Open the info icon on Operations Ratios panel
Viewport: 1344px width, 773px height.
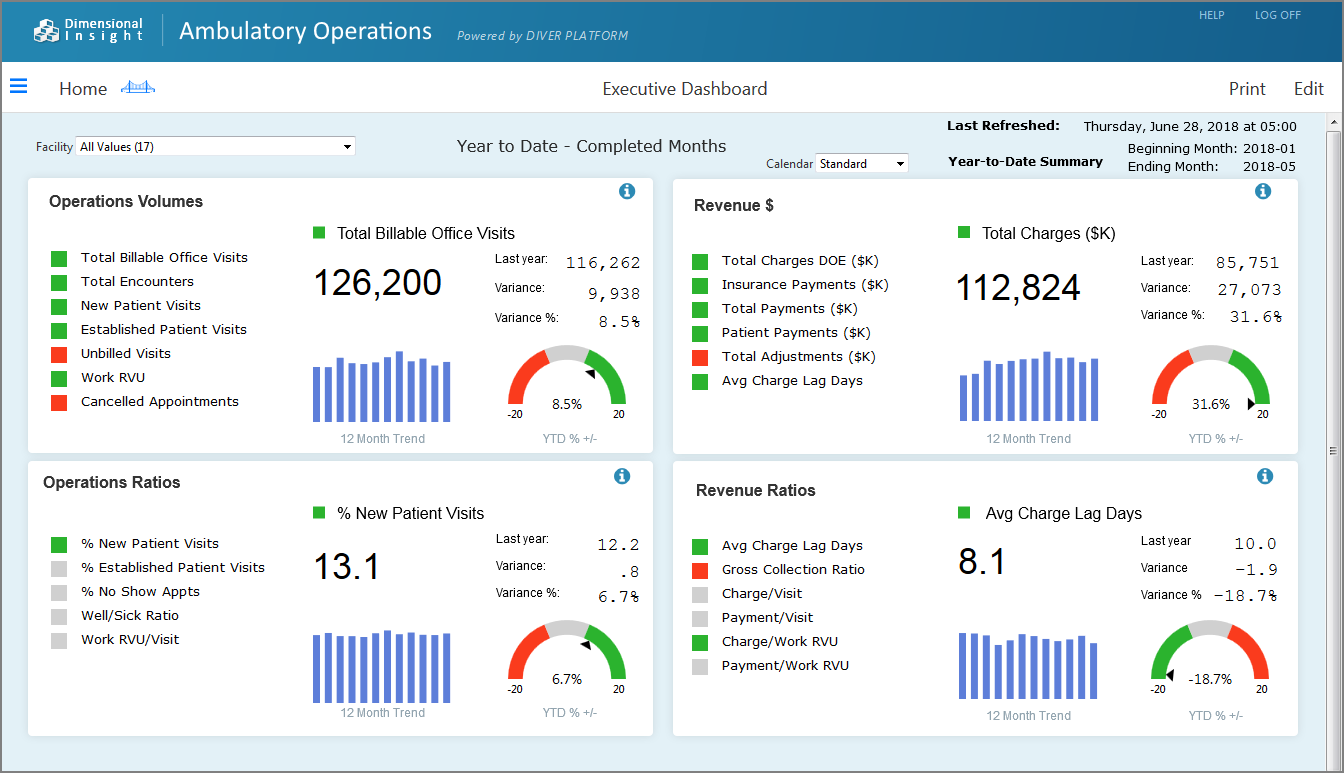(x=622, y=476)
